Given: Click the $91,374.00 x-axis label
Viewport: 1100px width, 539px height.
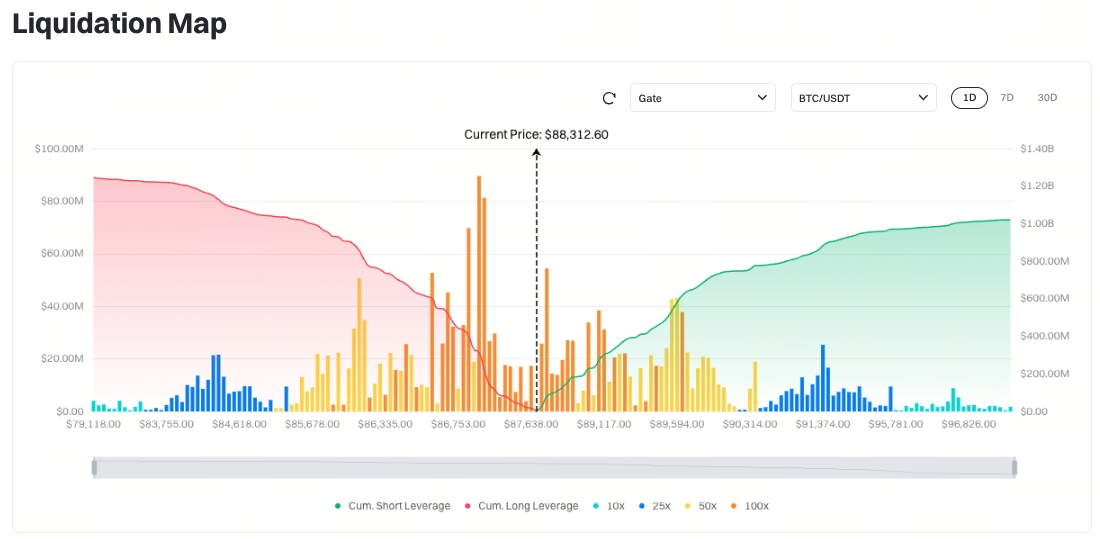Looking at the screenshot, I should coord(823,425).
